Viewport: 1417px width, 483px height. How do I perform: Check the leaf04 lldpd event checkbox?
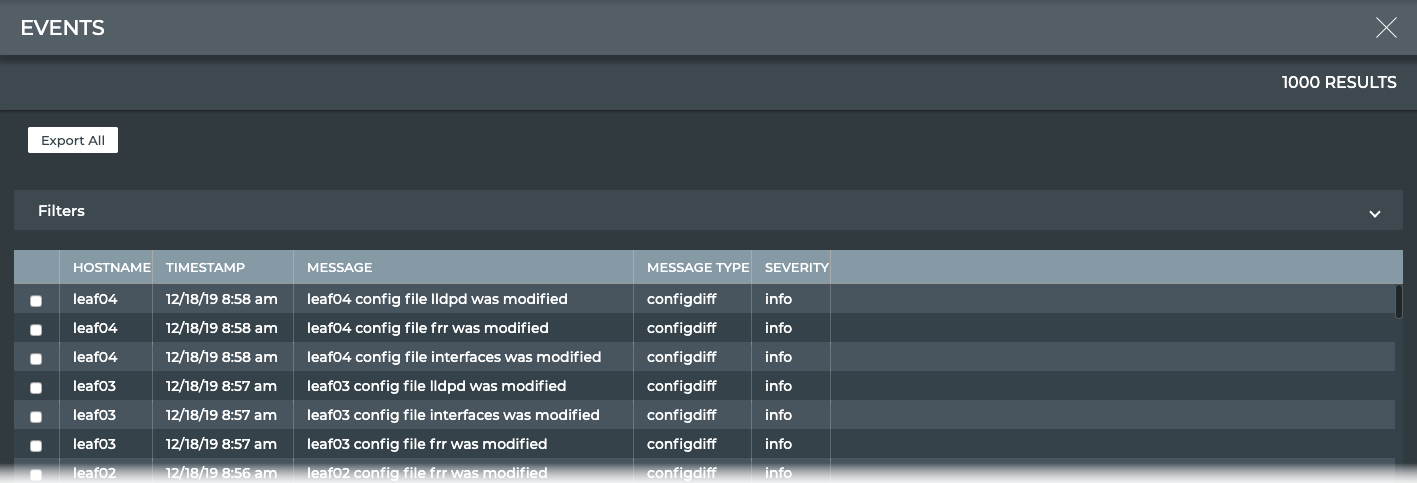(x=36, y=300)
